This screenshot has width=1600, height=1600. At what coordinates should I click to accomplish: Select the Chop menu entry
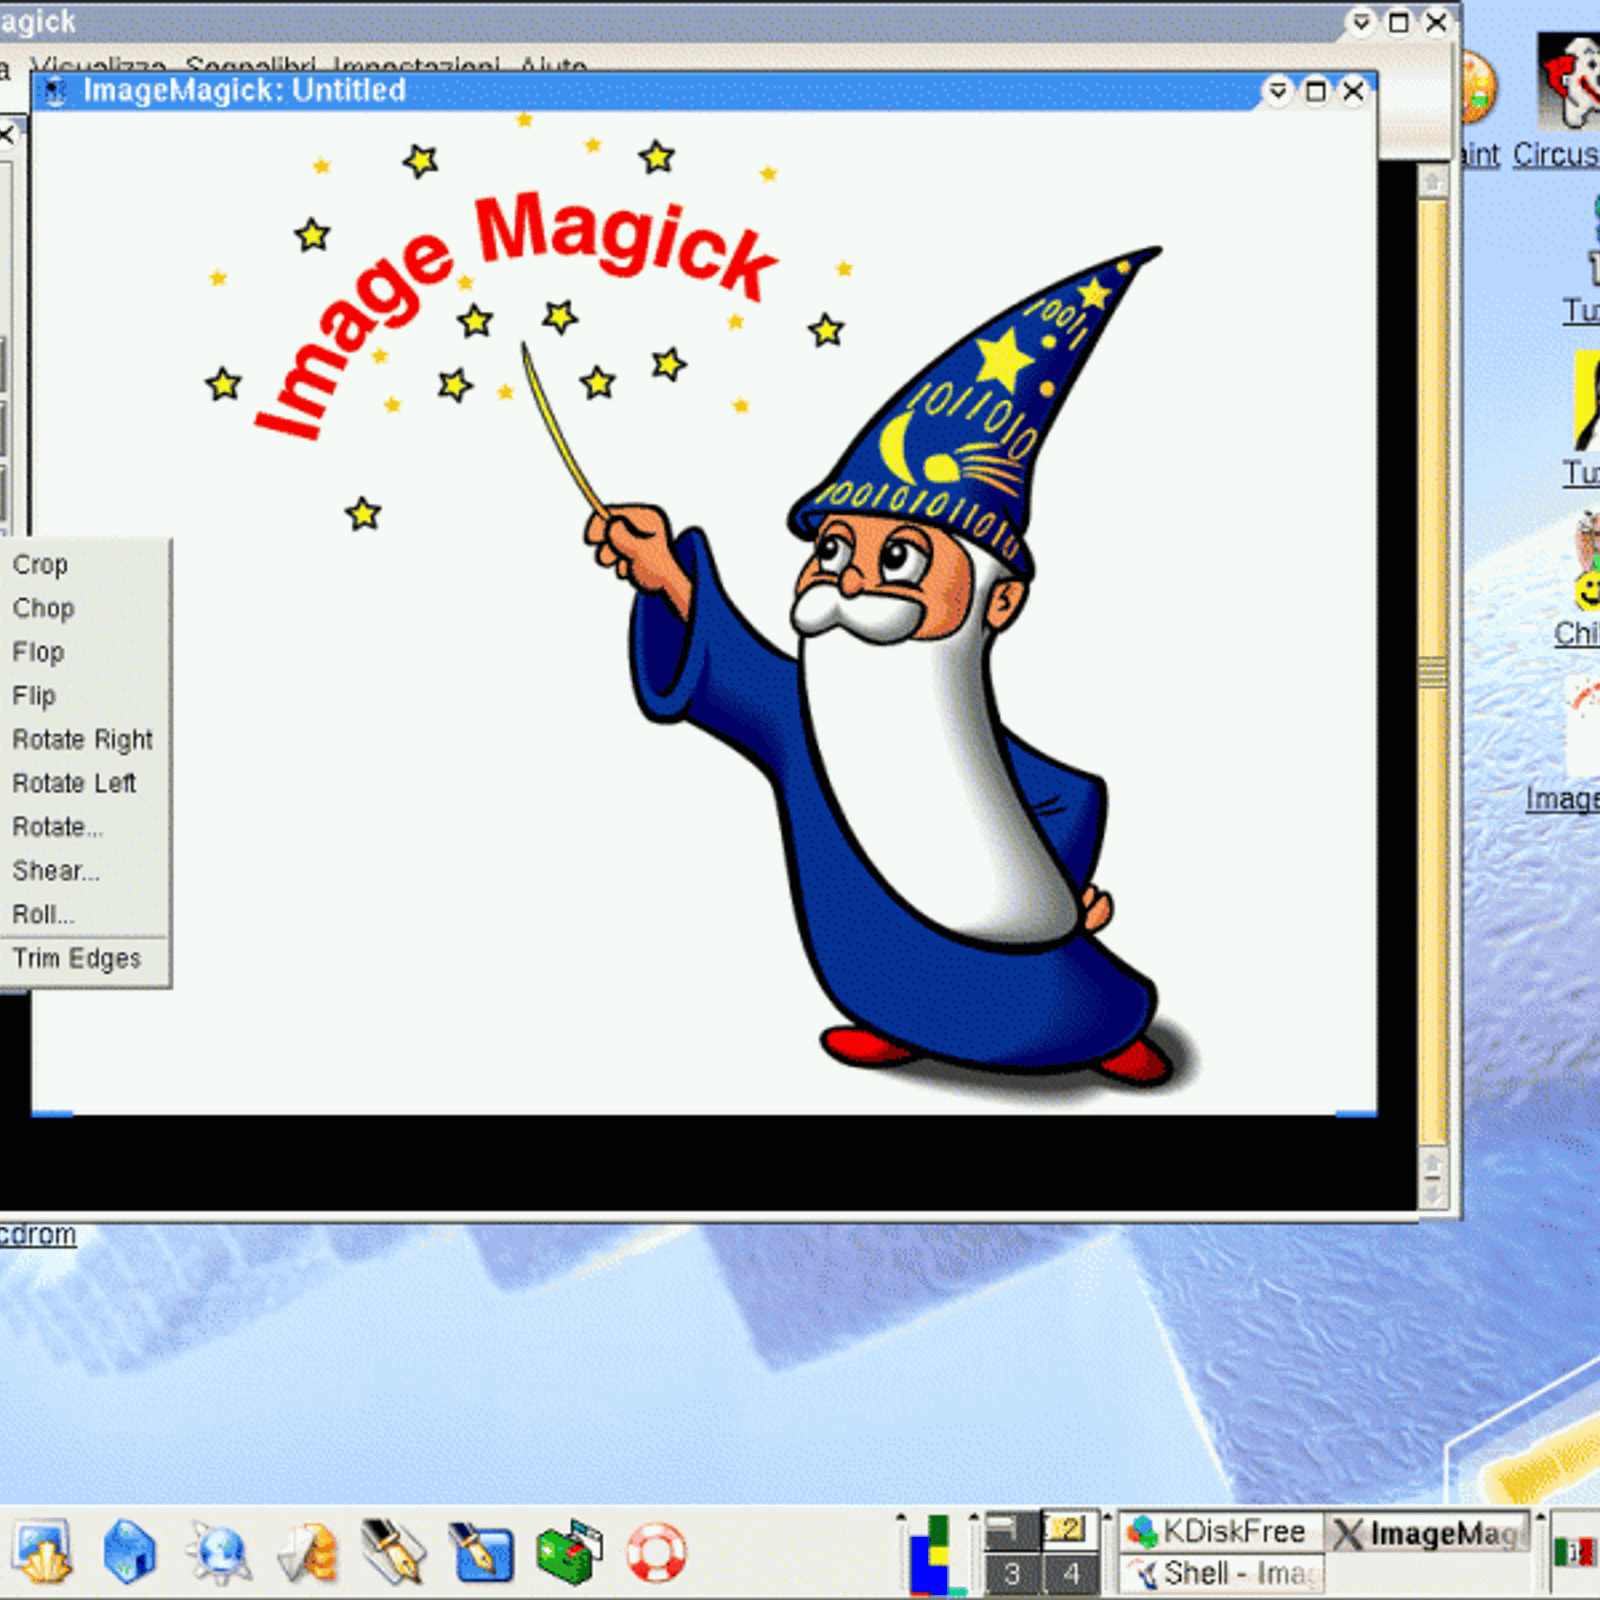[85, 608]
